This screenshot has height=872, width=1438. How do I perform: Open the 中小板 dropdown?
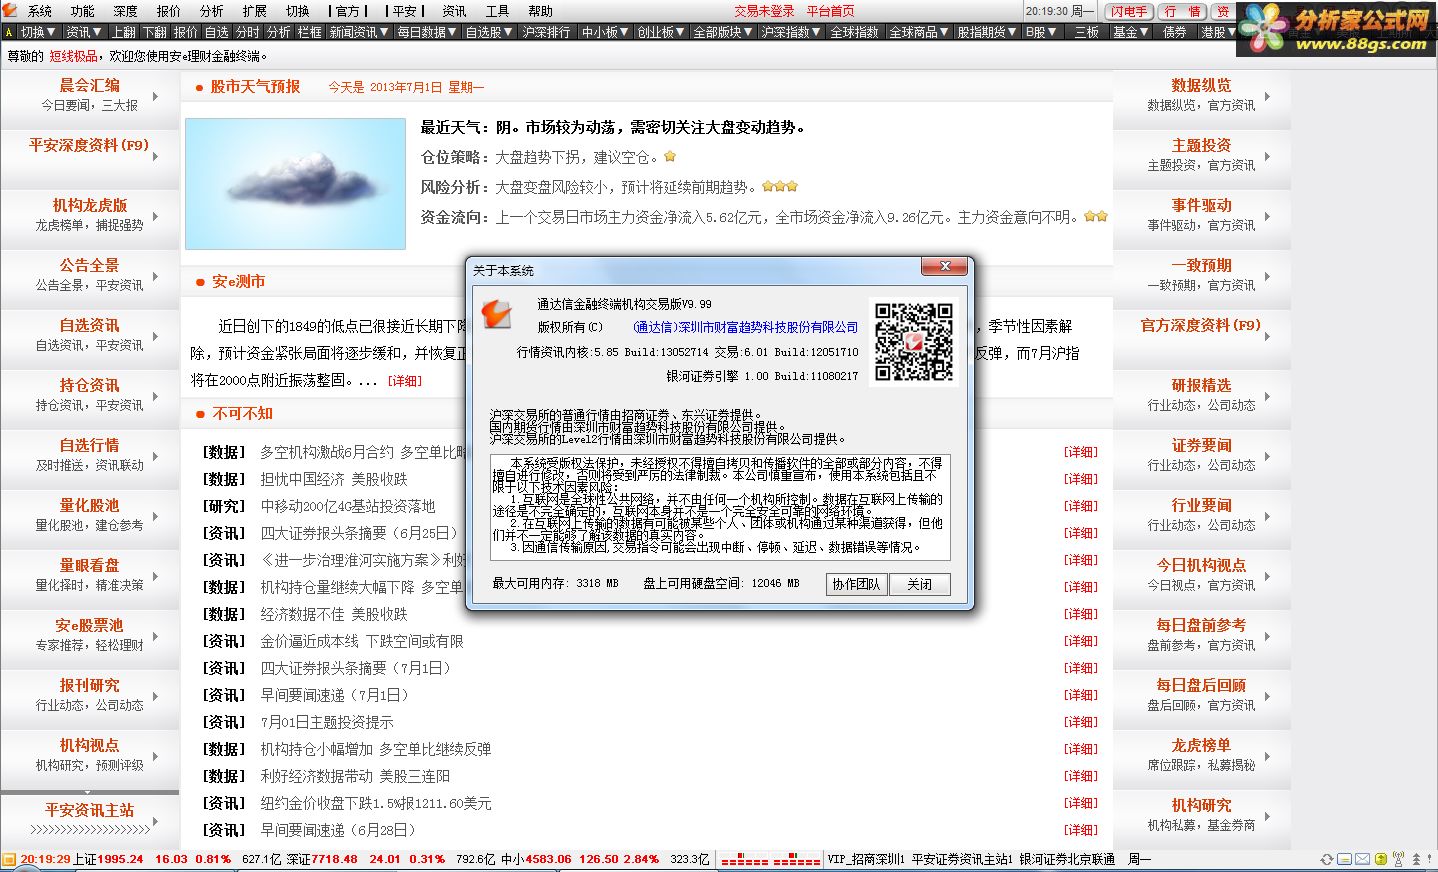pyautogui.click(x=606, y=32)
